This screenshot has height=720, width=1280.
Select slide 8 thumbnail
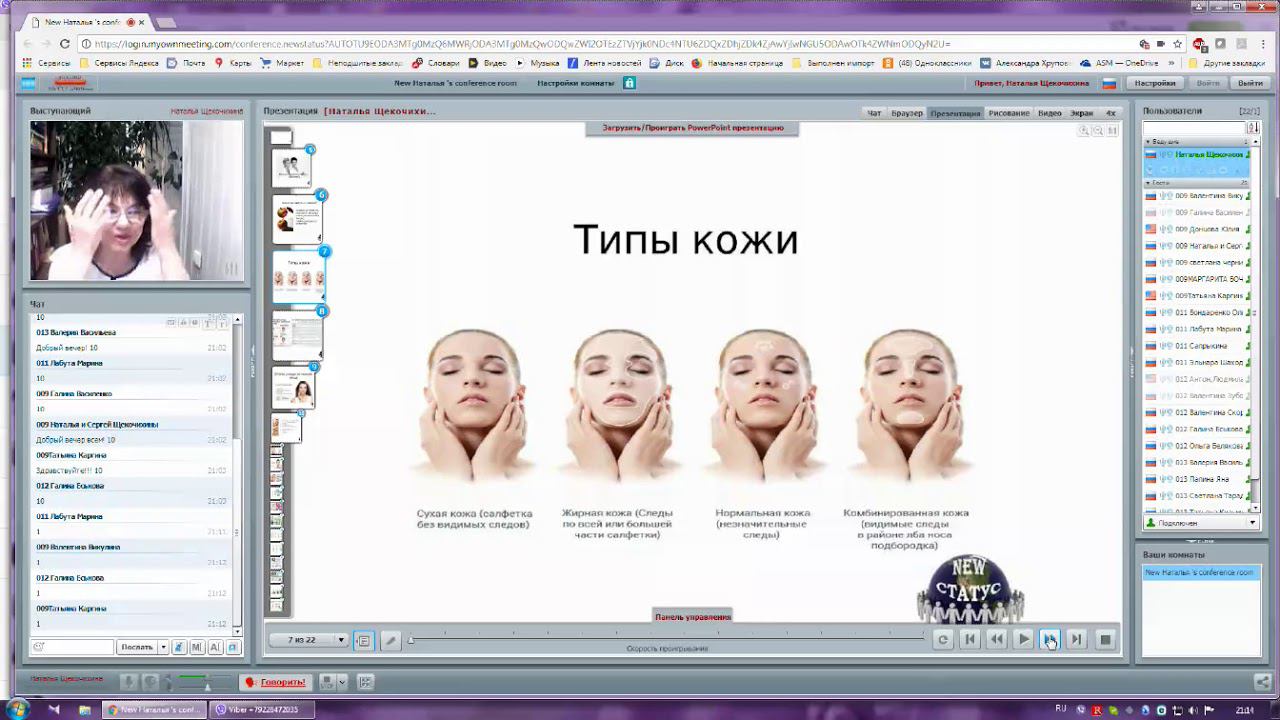tap(298, 337)
